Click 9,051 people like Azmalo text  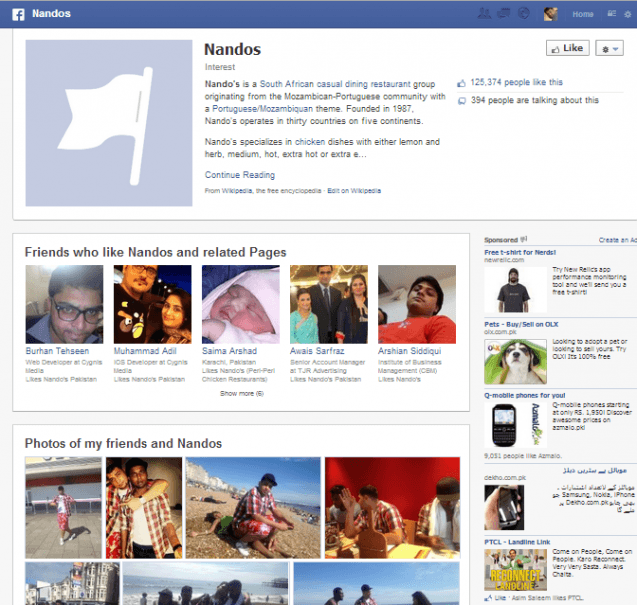tap(522, 456)
